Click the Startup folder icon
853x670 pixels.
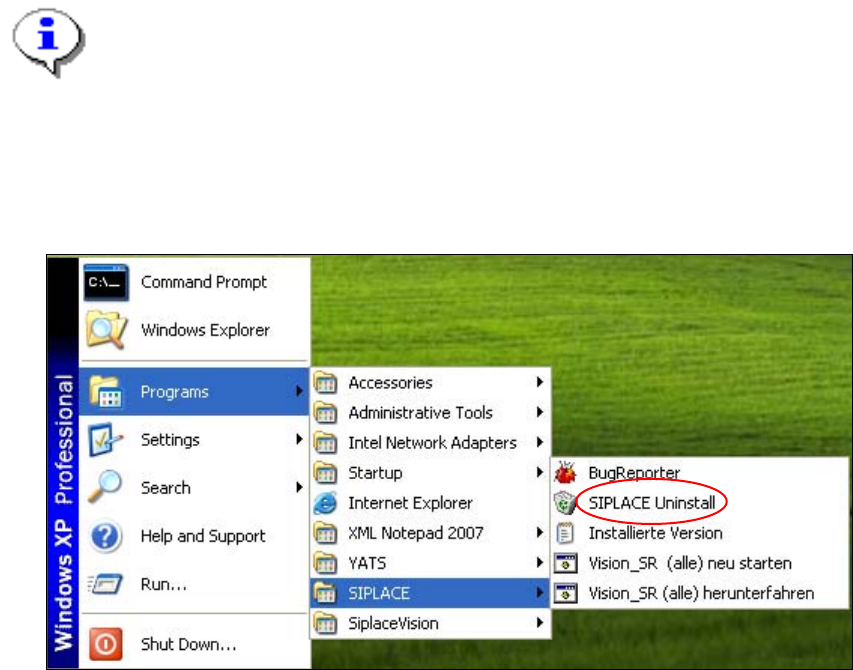(x=325, y=473)
